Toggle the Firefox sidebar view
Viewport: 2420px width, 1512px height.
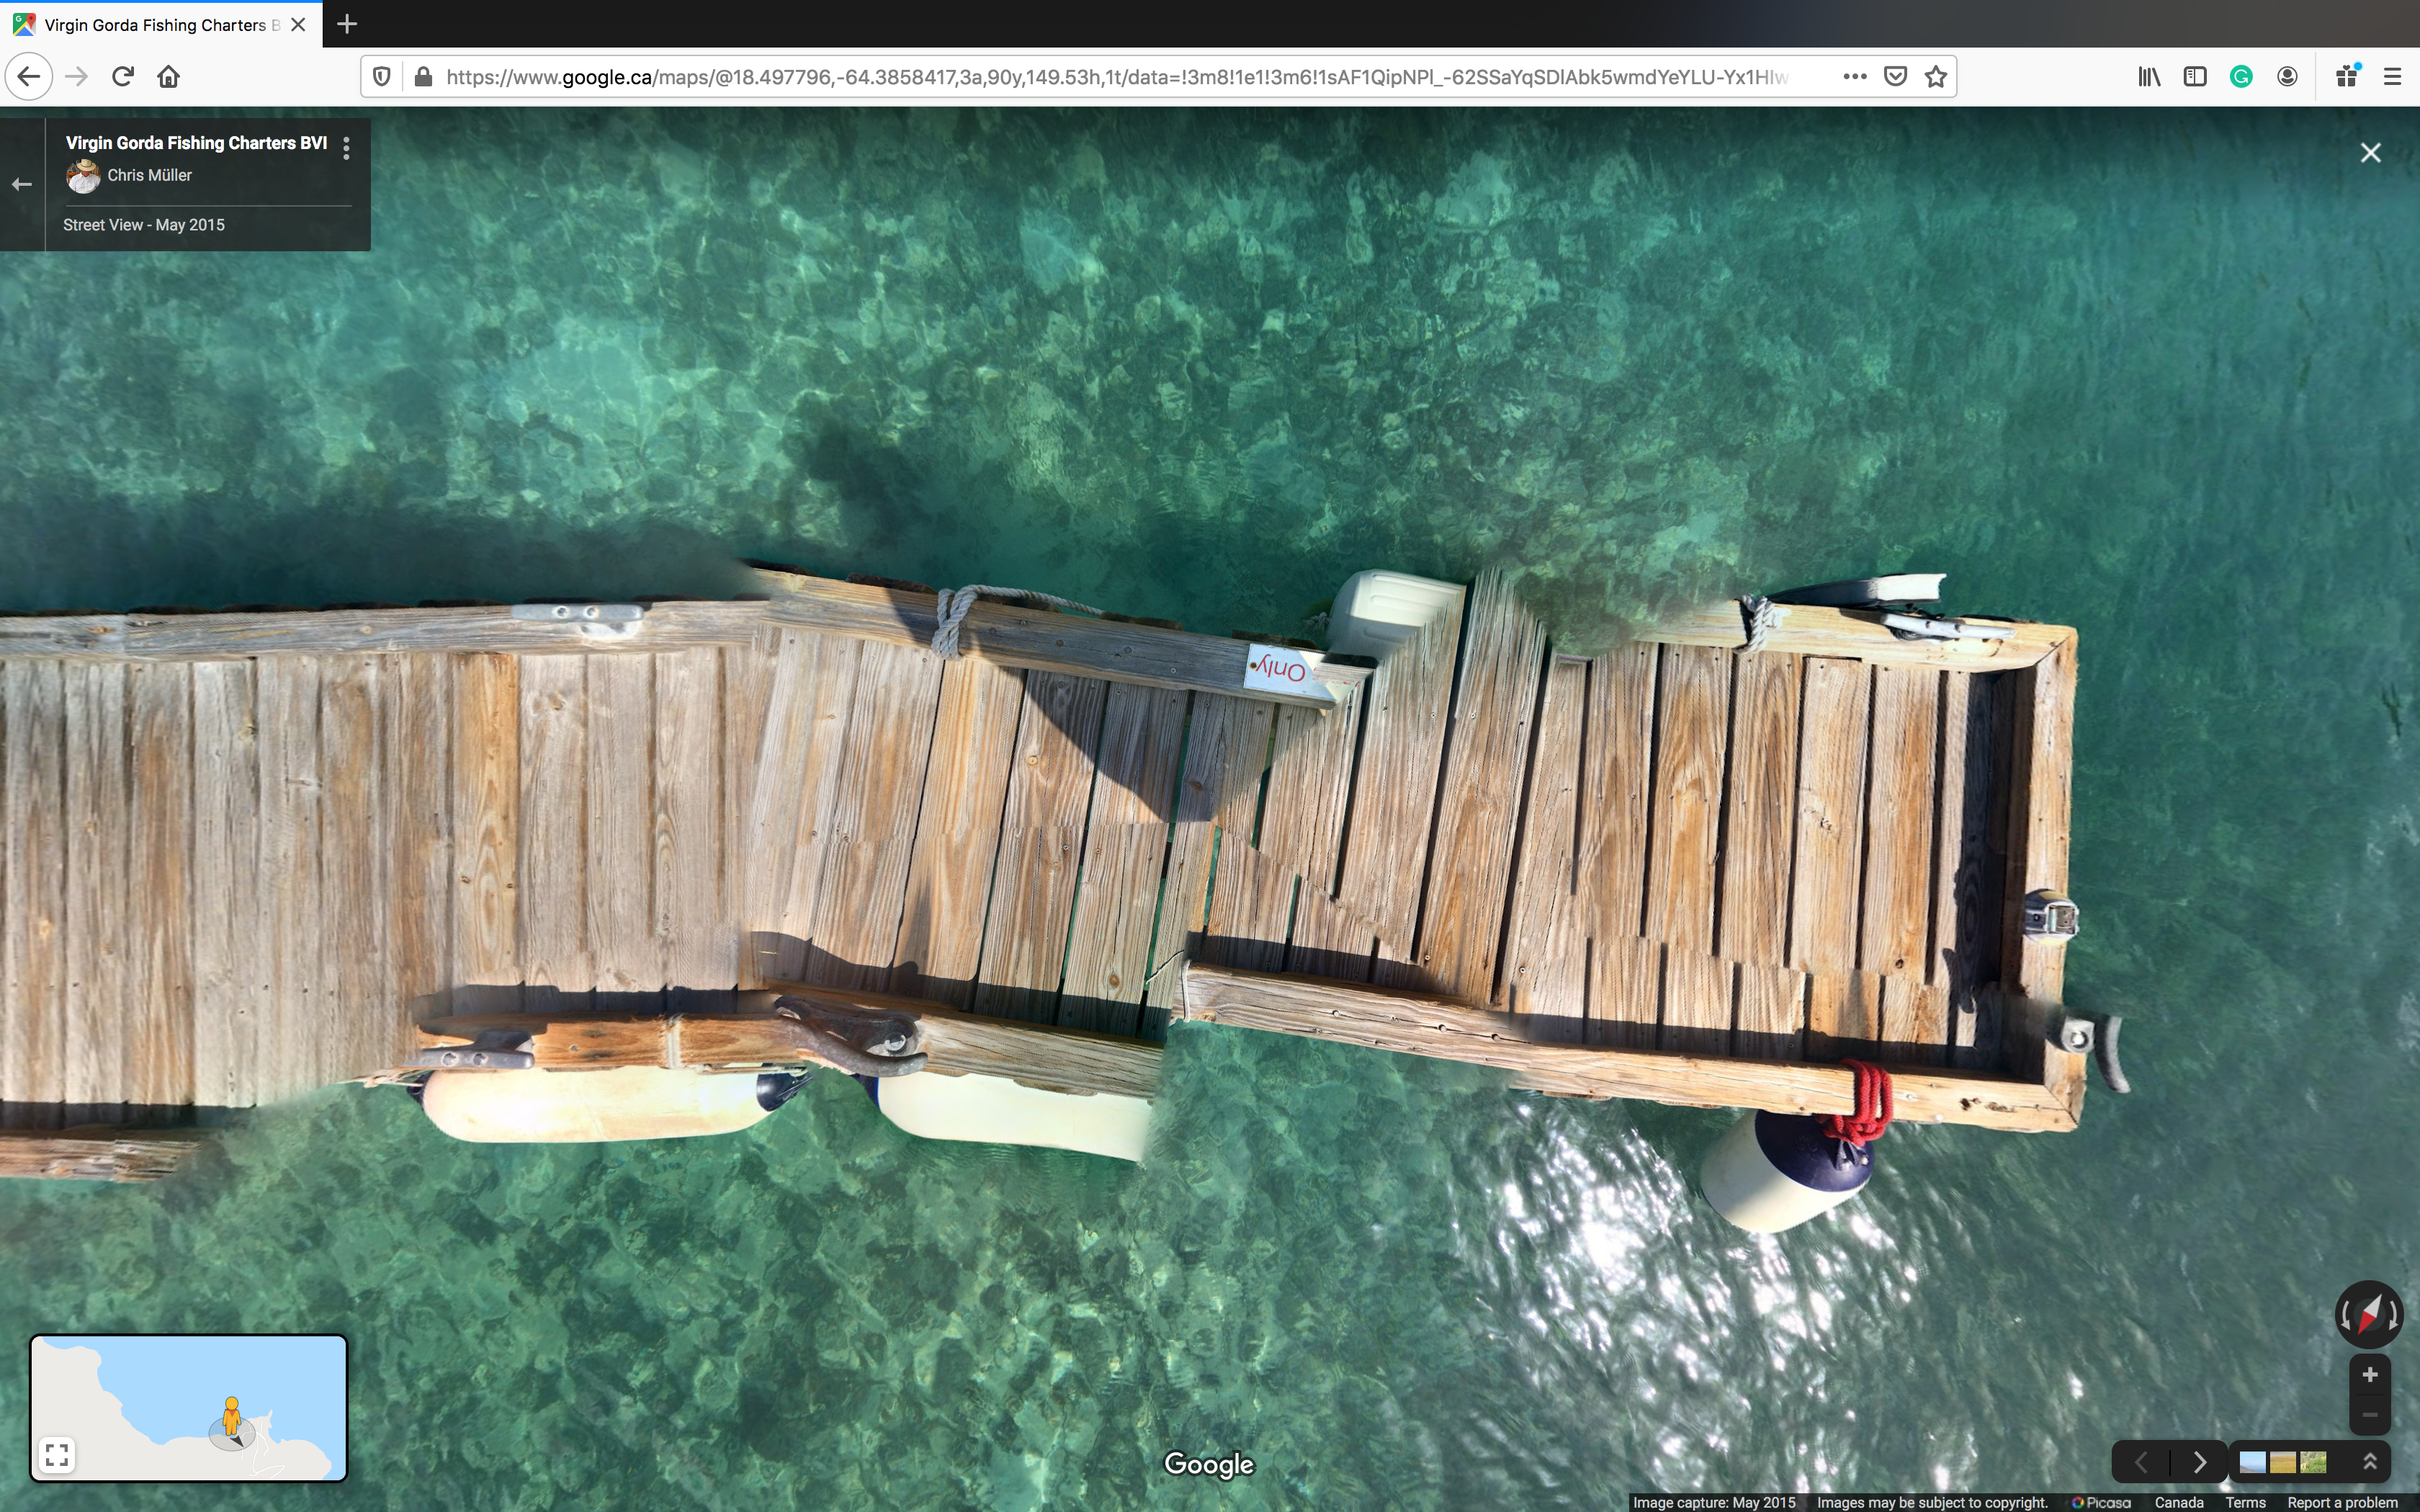(2195, 77)
